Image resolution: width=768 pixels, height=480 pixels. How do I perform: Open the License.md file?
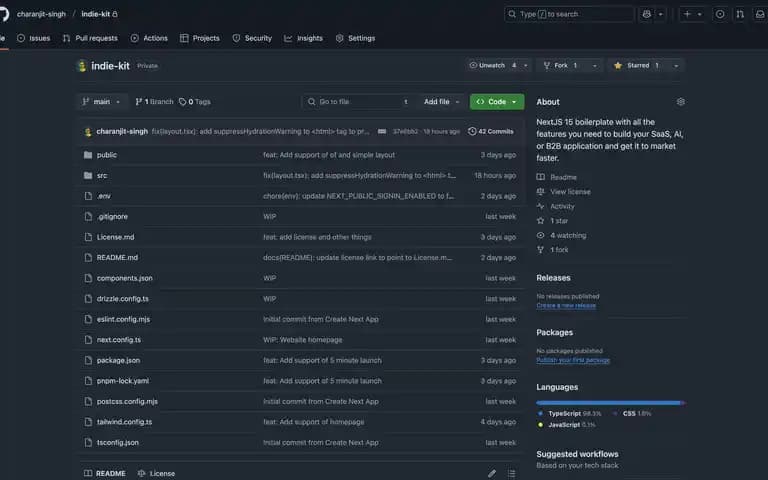116,237
